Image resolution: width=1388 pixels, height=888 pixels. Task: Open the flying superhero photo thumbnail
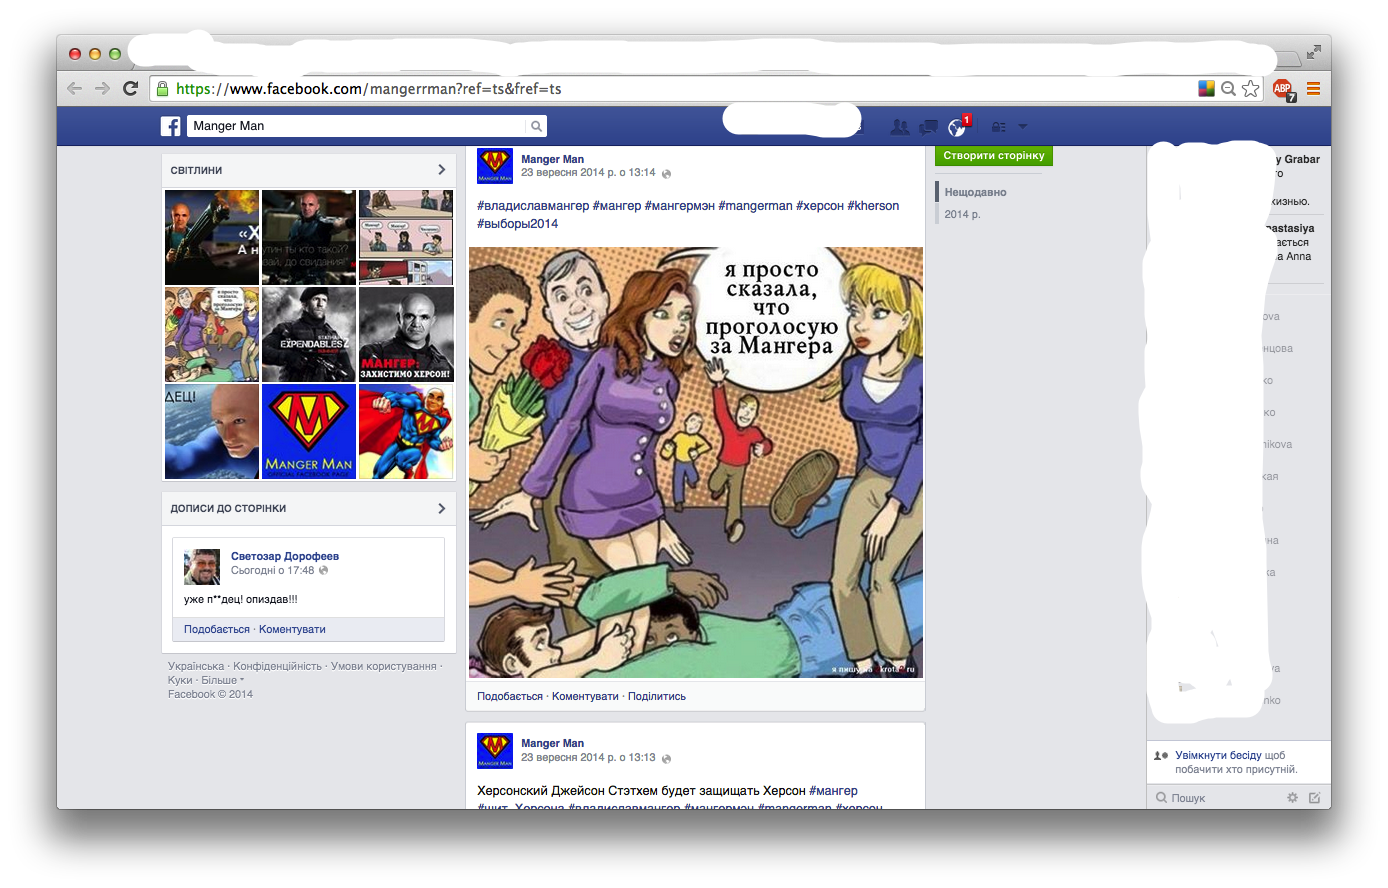click(x=406, y=432)
